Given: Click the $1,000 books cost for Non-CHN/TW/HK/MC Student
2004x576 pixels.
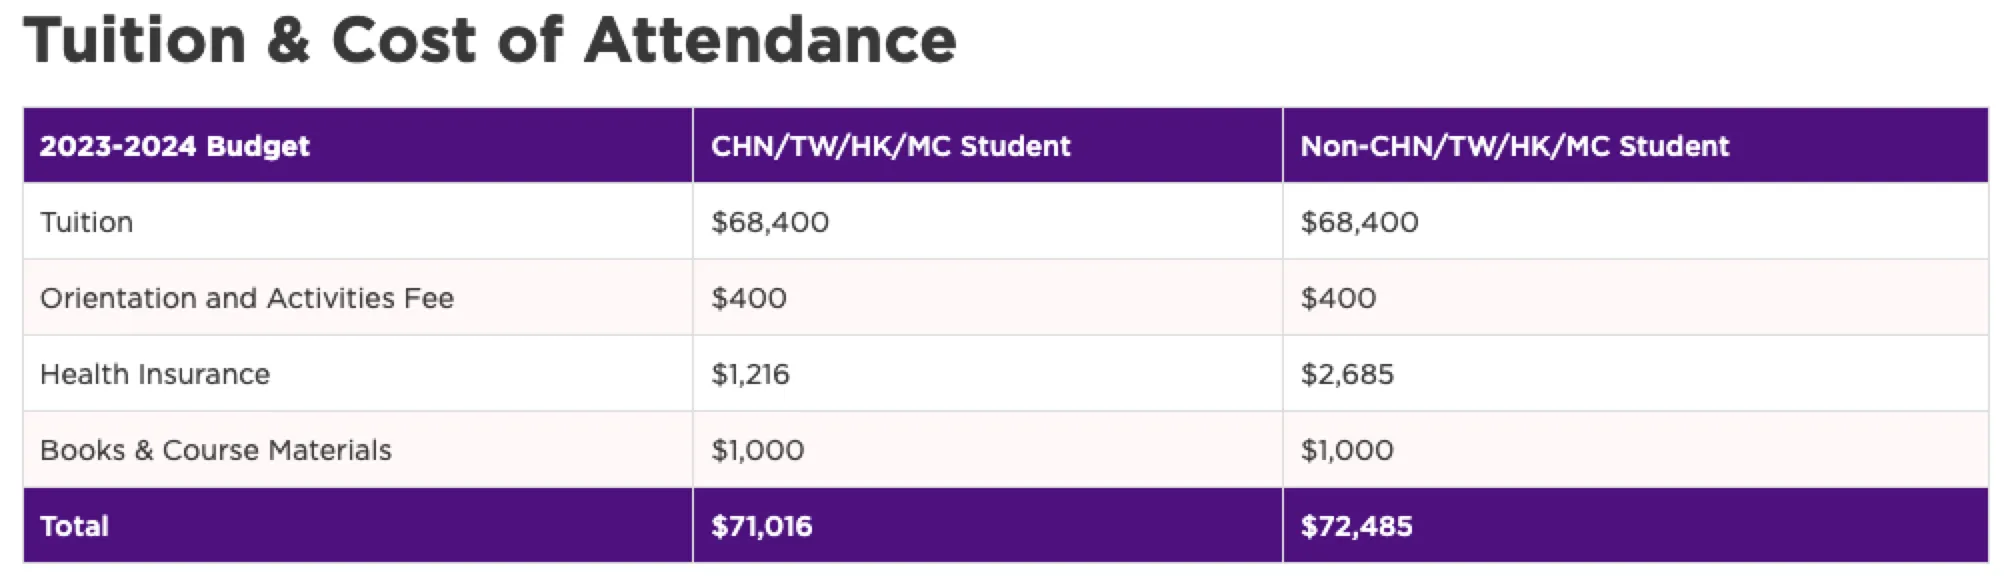Looking at the screenshot, I should coord(1347,450).
